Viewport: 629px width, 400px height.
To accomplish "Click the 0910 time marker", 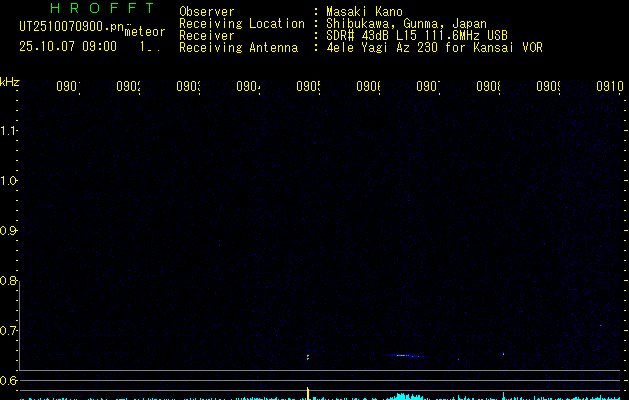I will [608, 87].
